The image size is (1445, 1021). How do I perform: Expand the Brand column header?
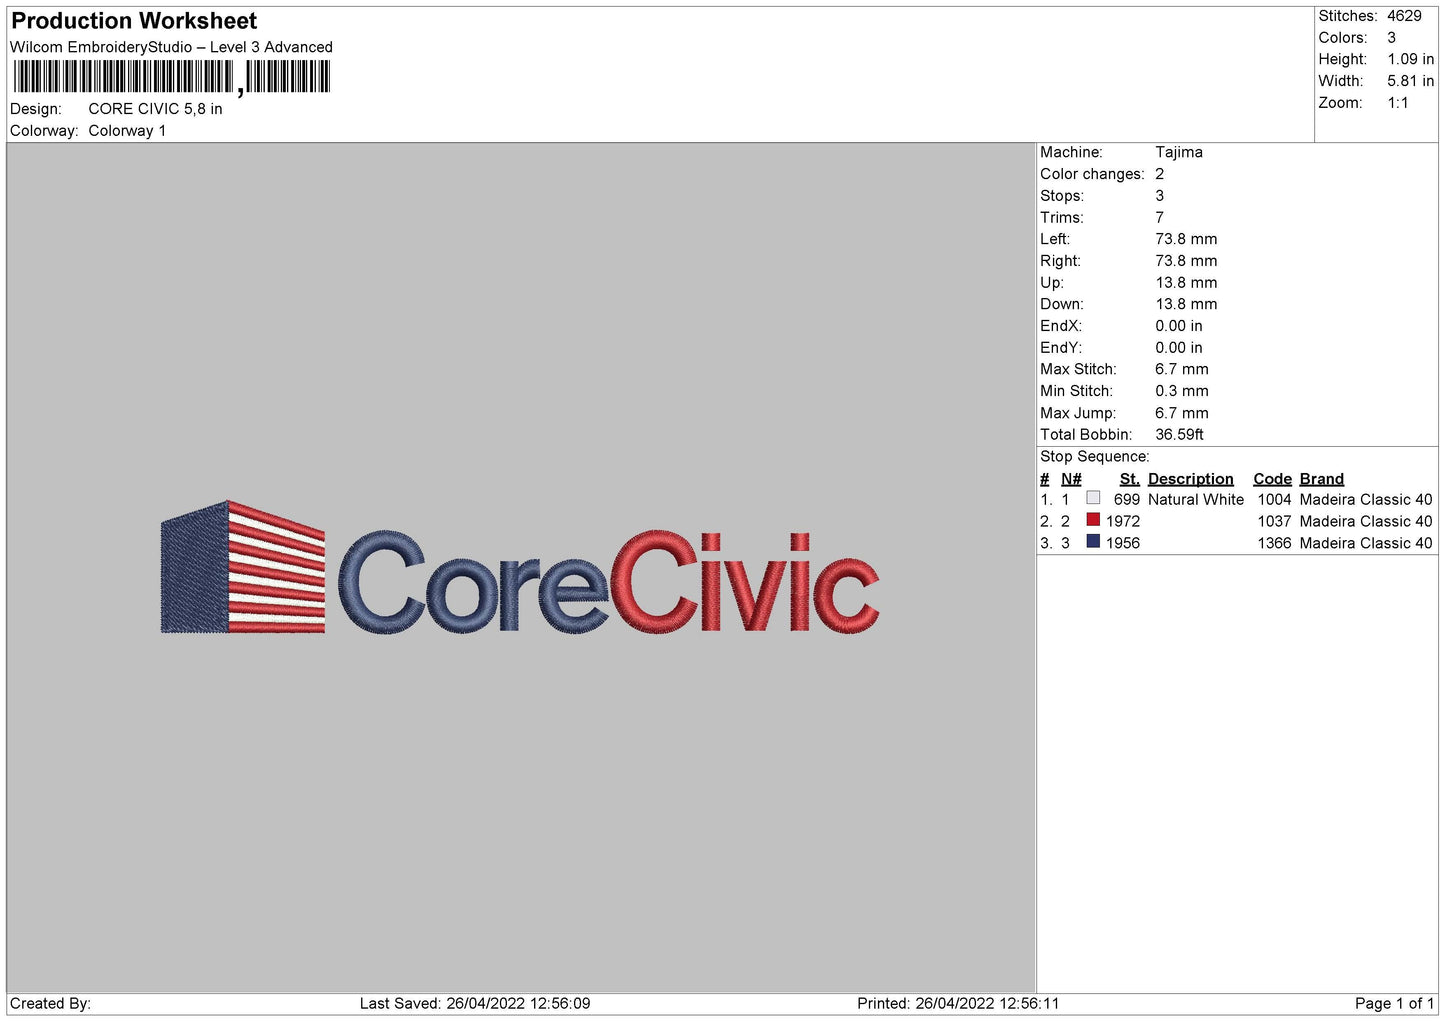(x=1321, y=478)
